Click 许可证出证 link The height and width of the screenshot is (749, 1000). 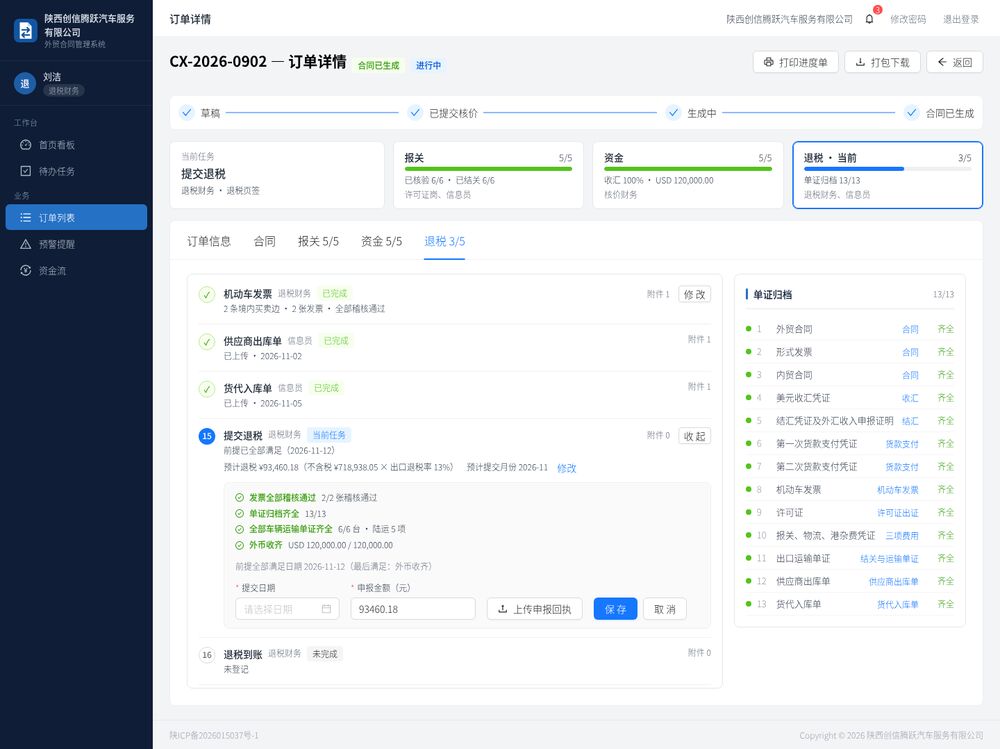click(x=897, y=513)
